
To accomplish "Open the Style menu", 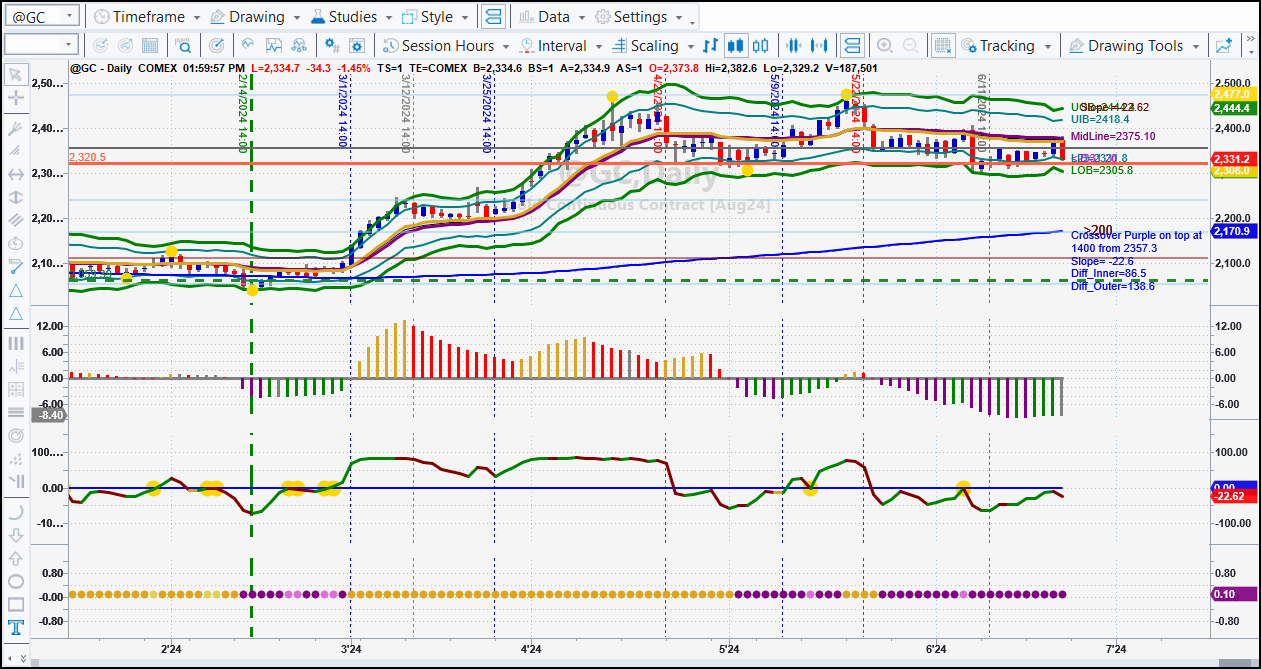I will pos(437,17).
